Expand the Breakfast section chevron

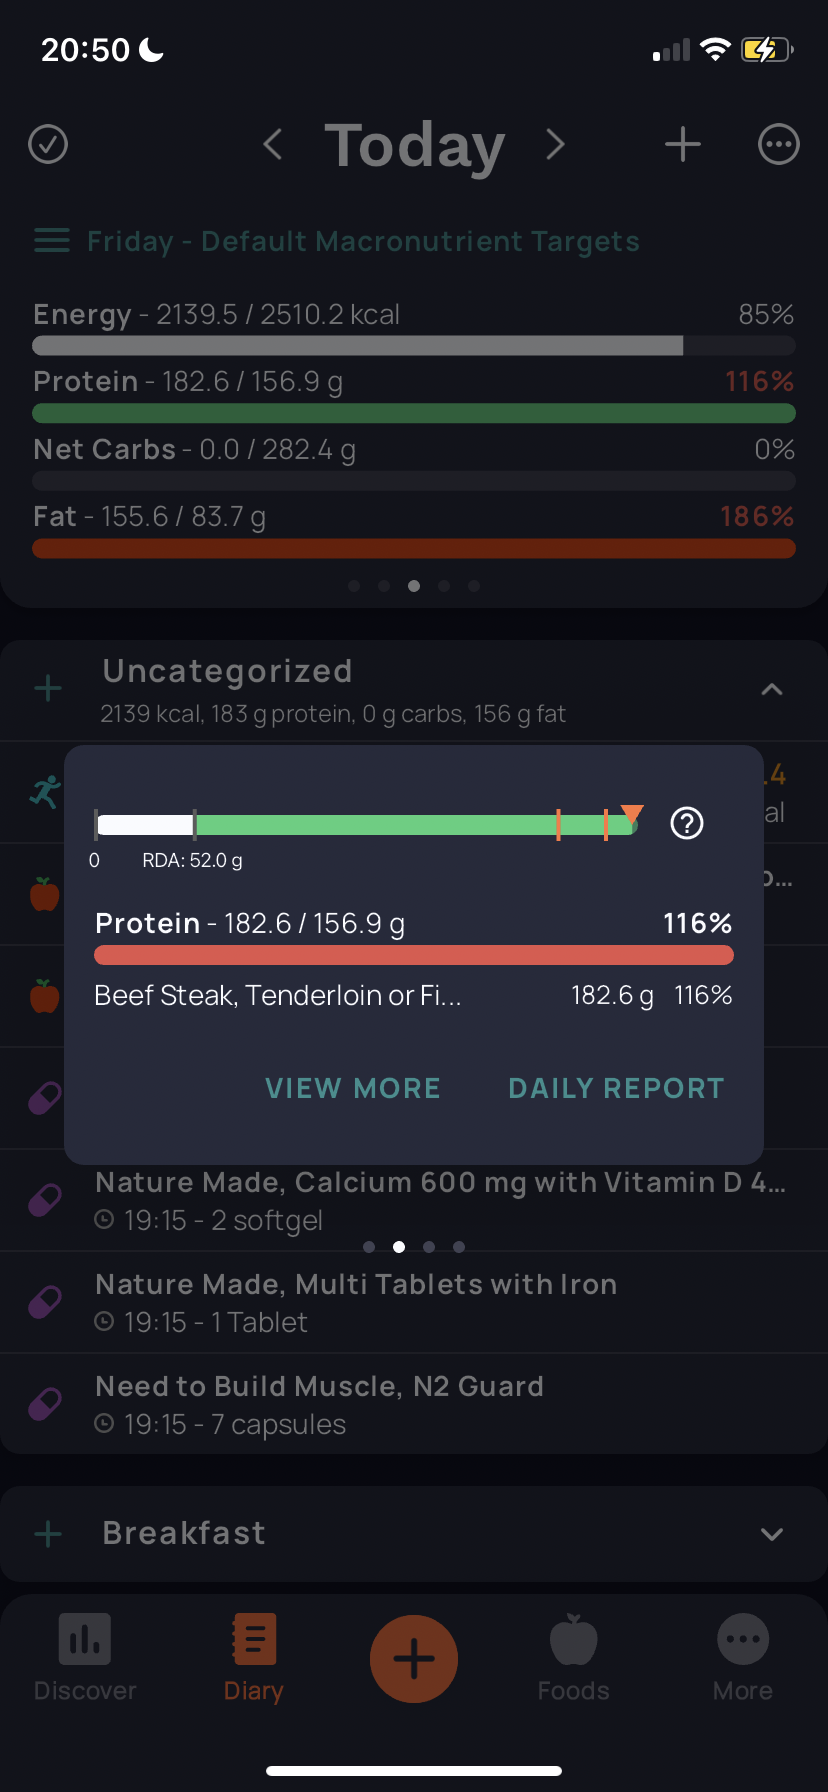coord(772,1534)
